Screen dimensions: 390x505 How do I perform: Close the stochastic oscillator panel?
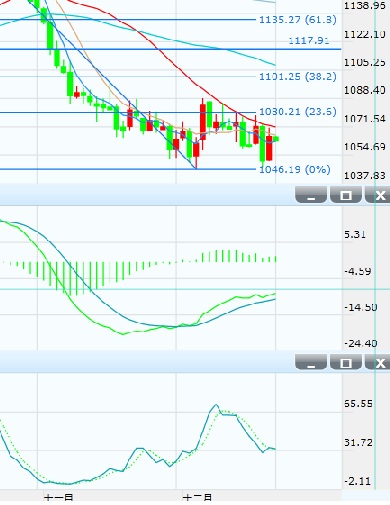(x=378, y=362)
